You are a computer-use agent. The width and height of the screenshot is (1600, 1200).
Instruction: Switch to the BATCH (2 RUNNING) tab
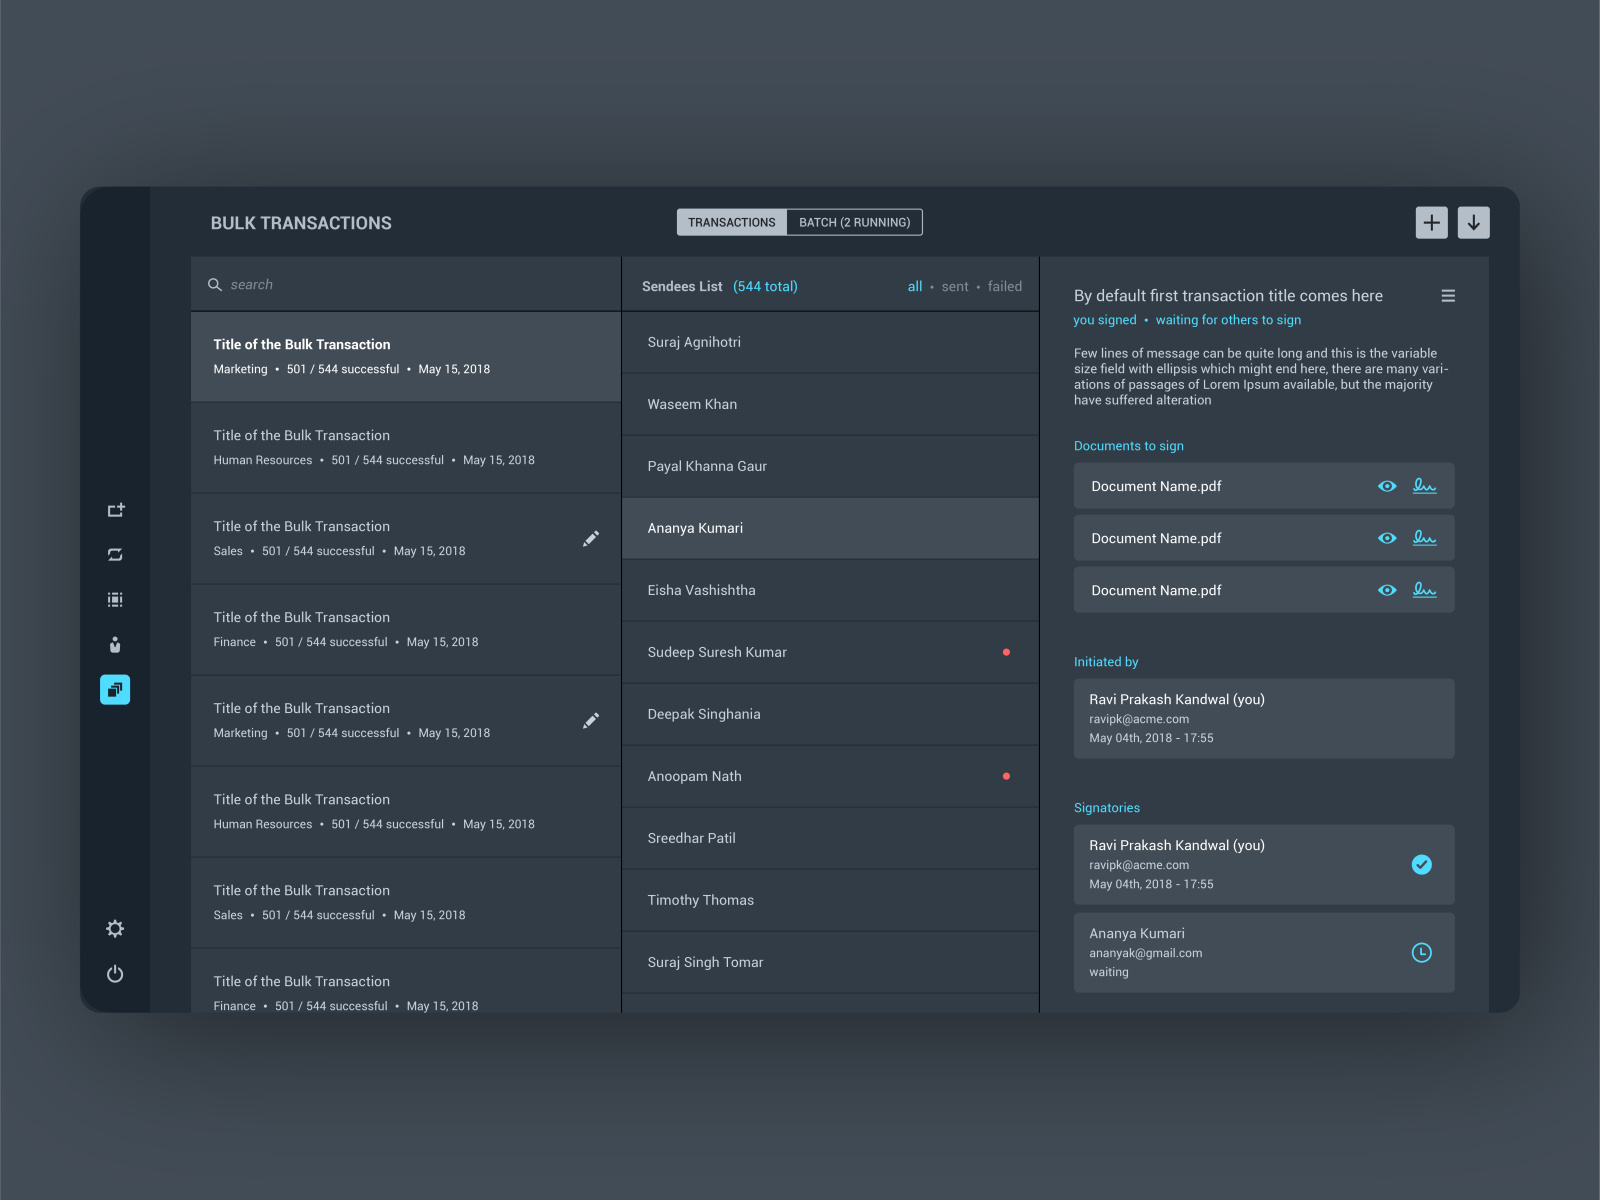854,222
